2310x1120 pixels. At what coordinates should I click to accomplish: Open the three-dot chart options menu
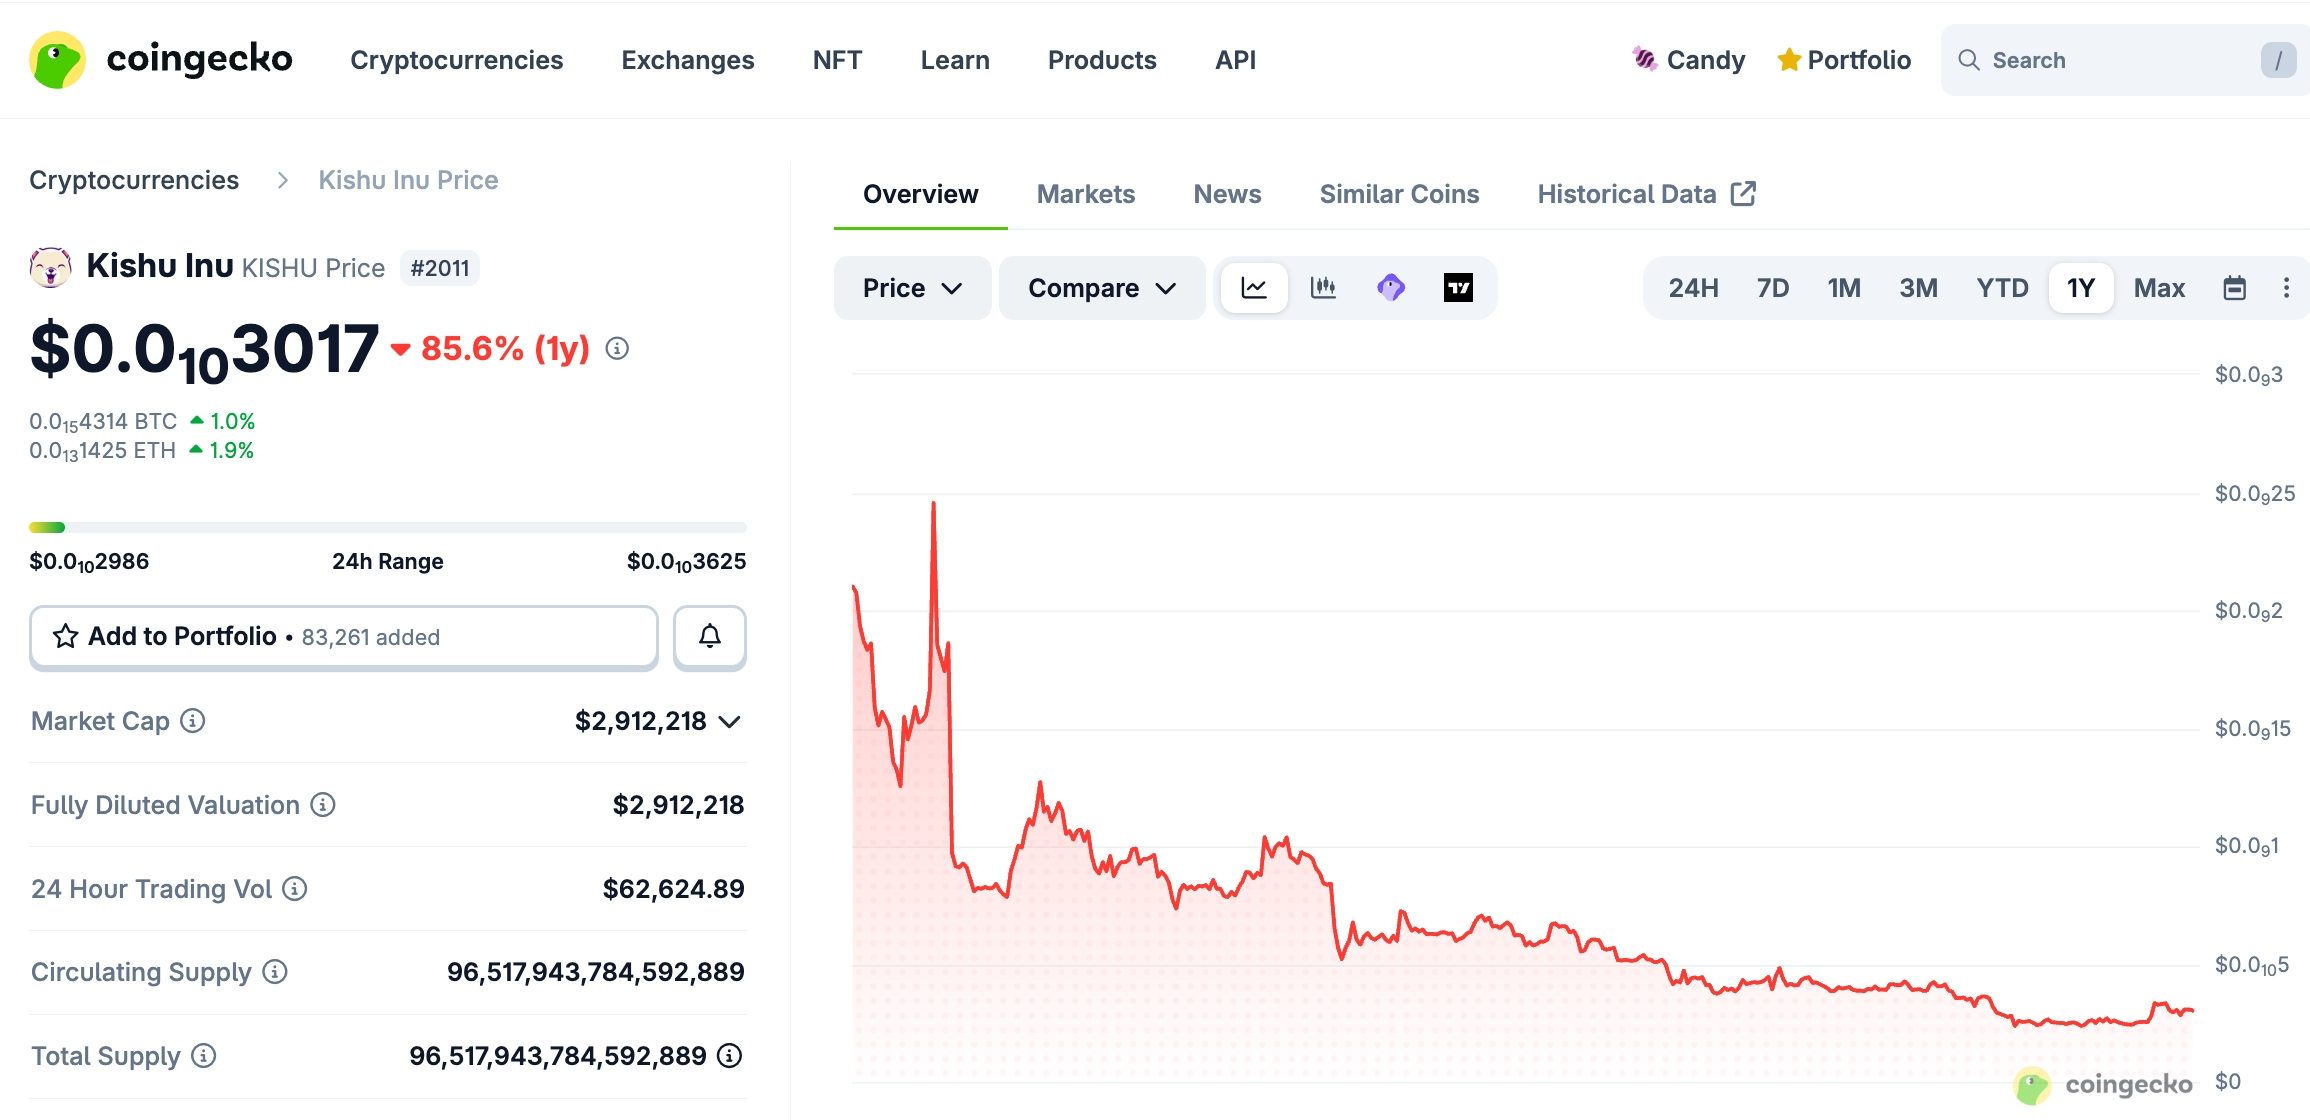2286,288
